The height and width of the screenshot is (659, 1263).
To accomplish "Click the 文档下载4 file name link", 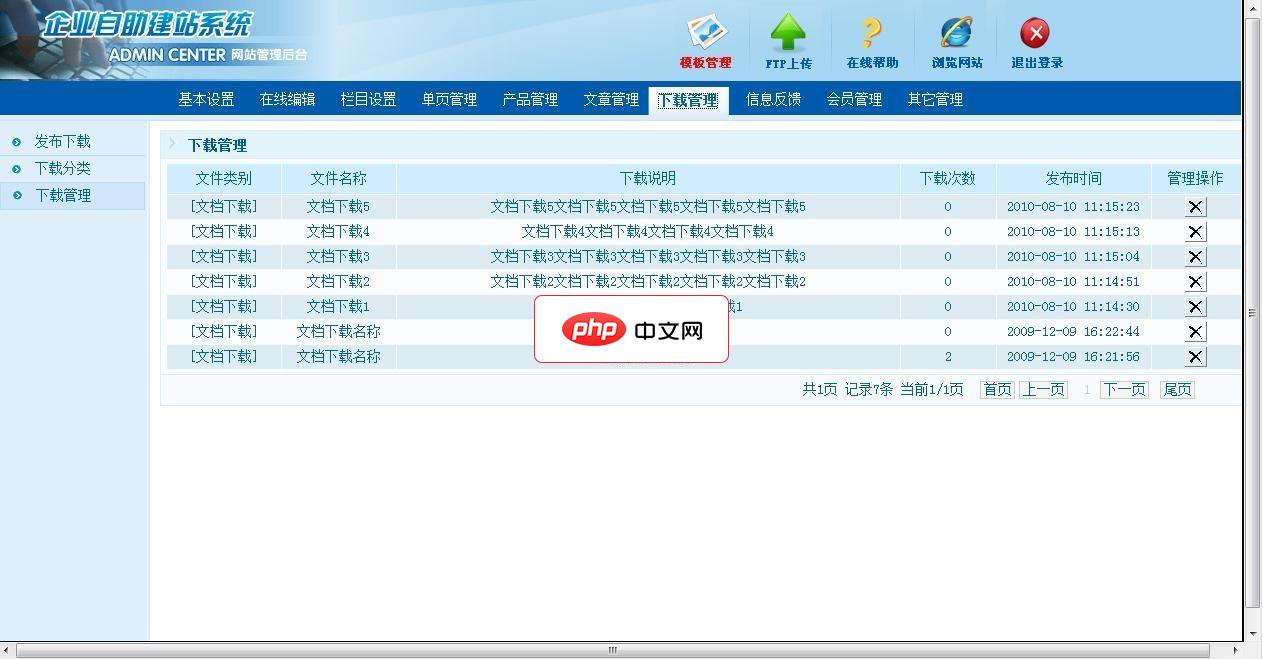I will 338,232.
